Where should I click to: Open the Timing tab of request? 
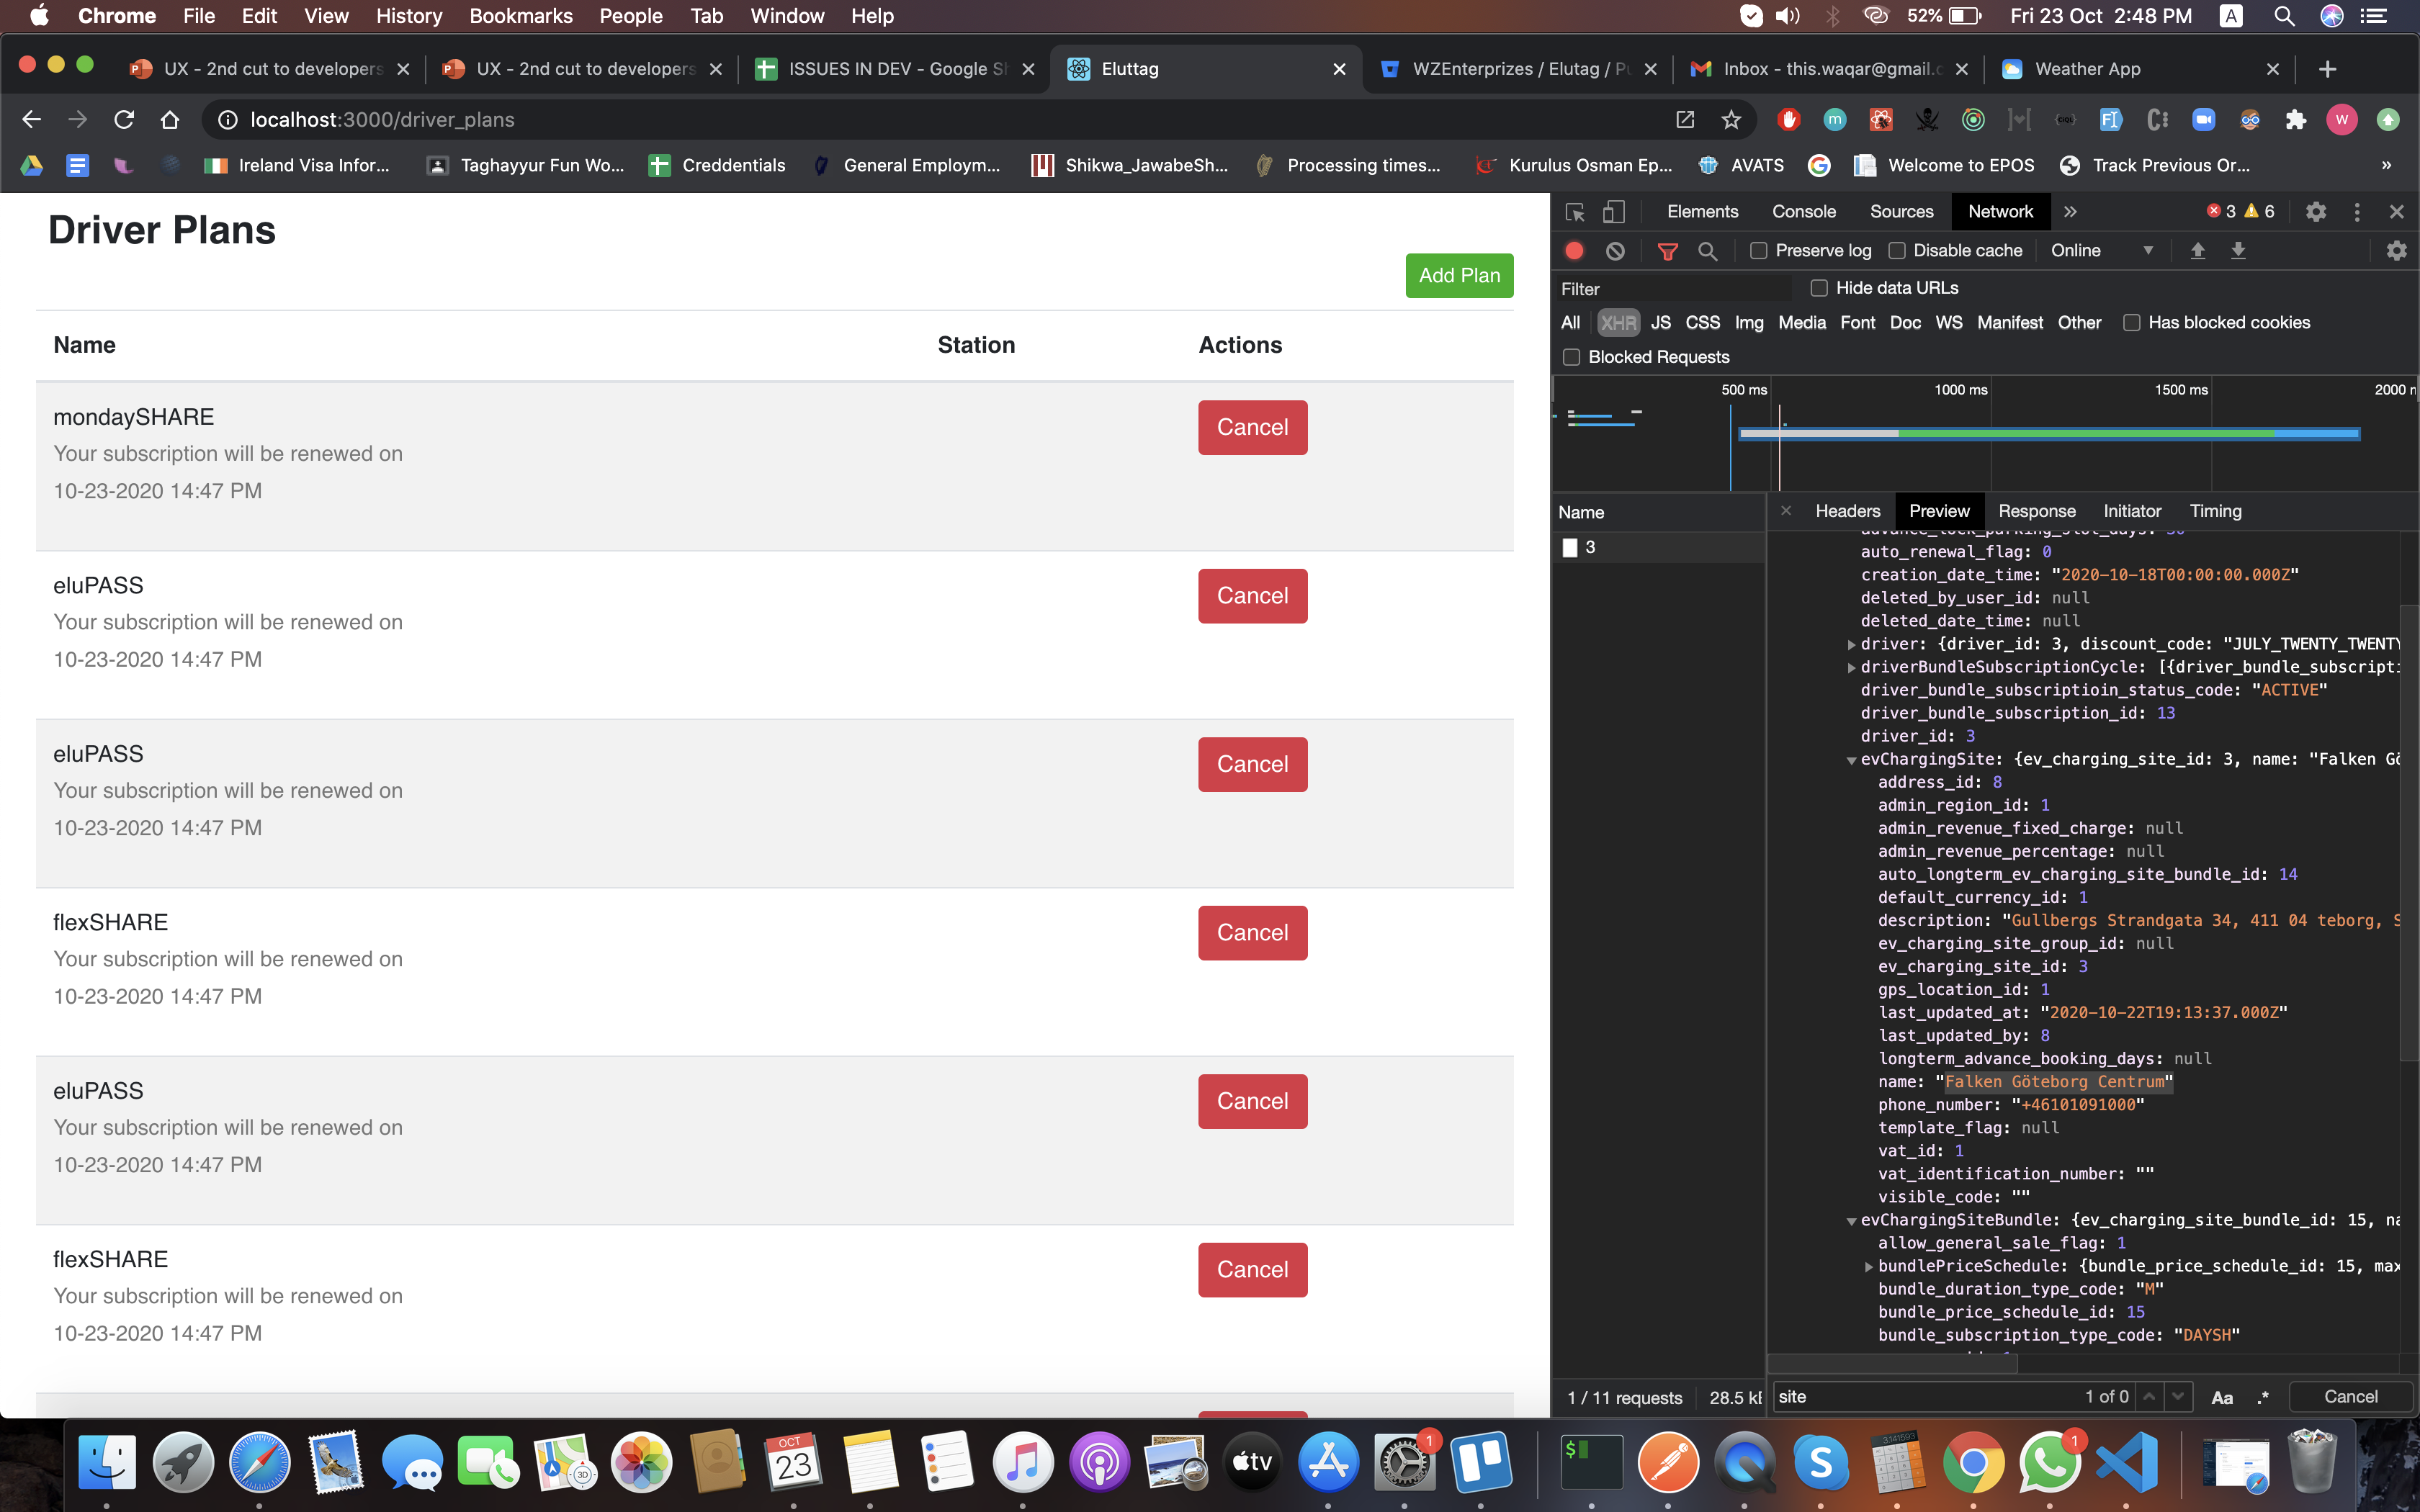[x=2215, y=511]
